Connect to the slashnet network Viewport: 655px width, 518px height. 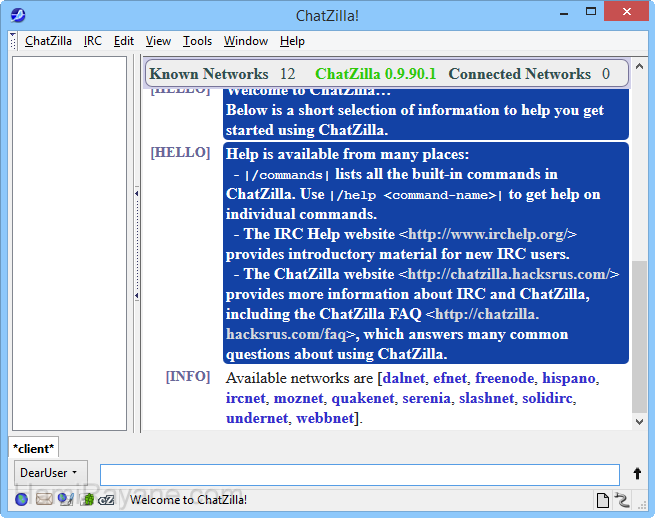tap(486, 398)
